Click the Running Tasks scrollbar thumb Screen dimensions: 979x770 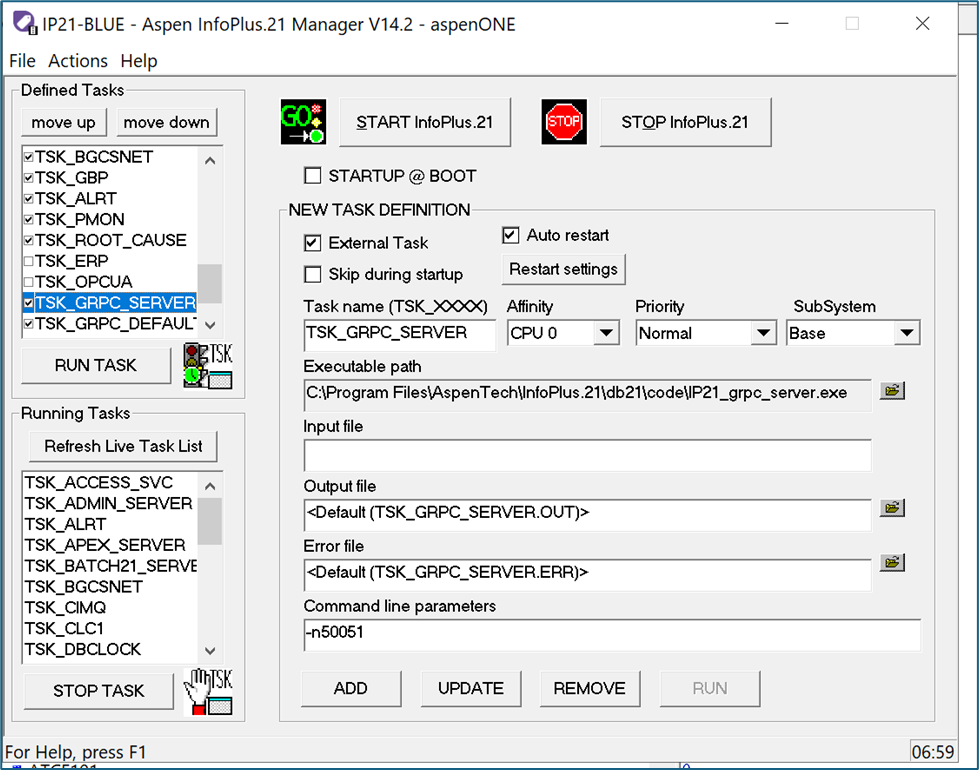coord(210,521)
